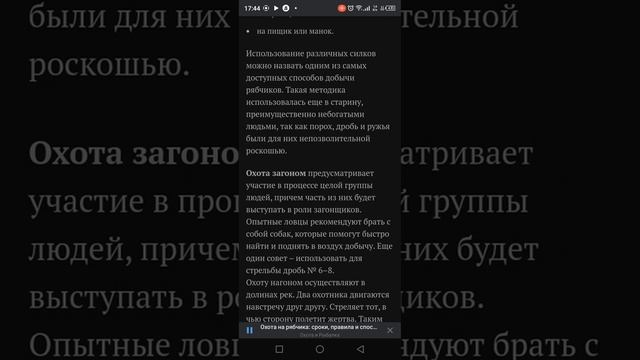Tap the line 'долинах рек. Два охотника двигаются'
The image size is (640, 360).
tap(317, 295)
